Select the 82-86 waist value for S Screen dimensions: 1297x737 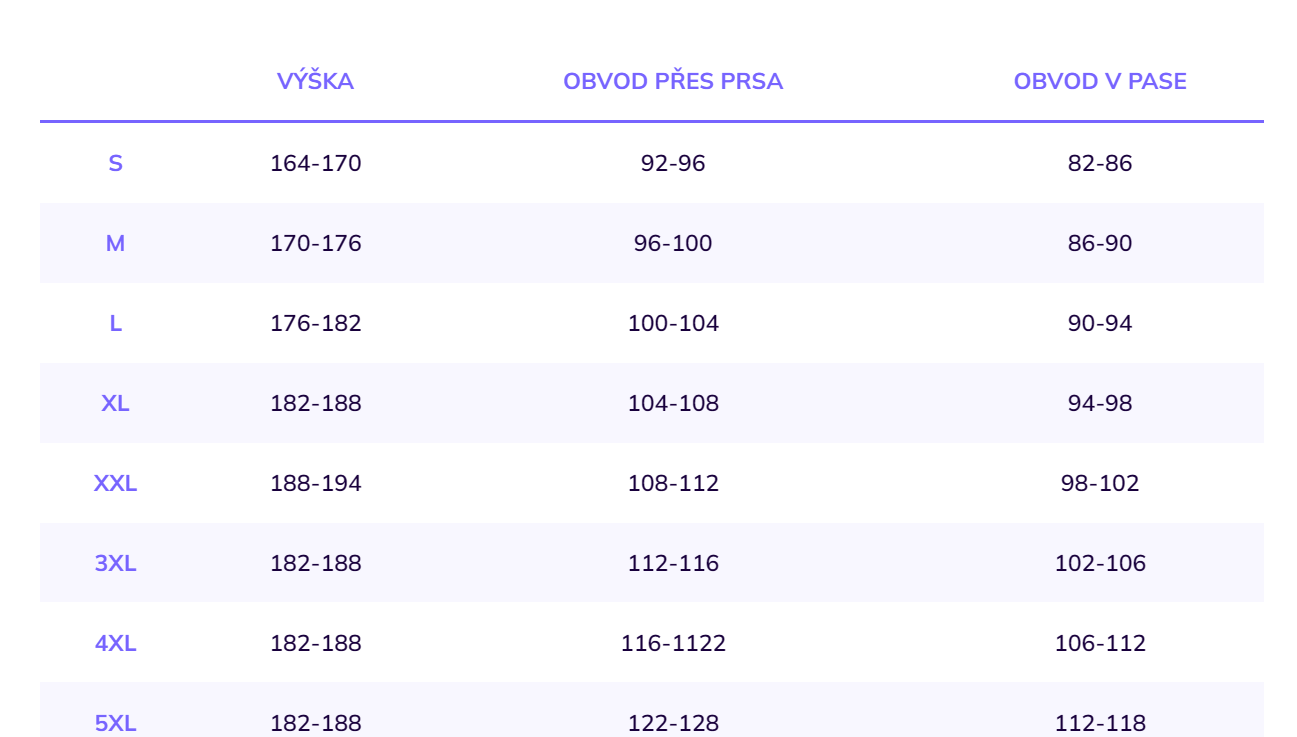(1100, 163)
